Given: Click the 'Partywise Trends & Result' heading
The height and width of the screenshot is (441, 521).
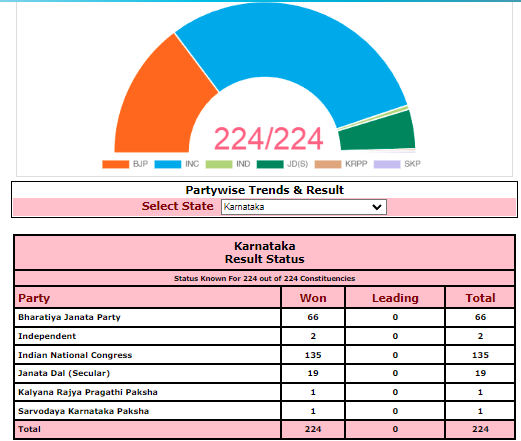Looking at the screenshot, I should pos(265,190).
